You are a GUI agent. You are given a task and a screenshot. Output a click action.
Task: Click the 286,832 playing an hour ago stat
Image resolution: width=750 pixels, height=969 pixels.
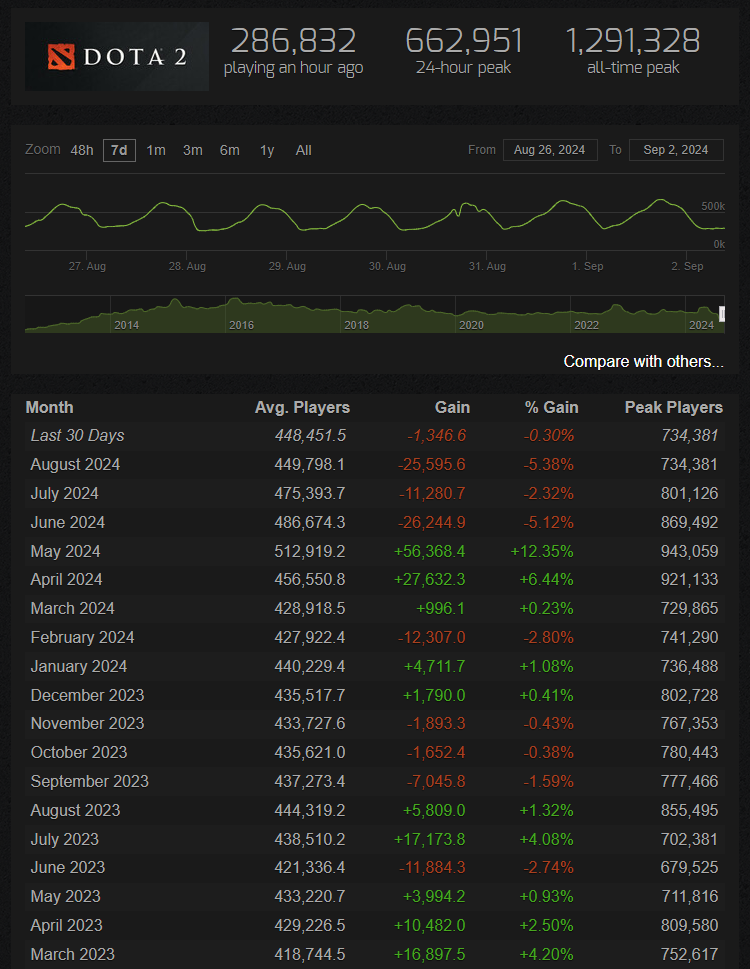click(293, 51)
